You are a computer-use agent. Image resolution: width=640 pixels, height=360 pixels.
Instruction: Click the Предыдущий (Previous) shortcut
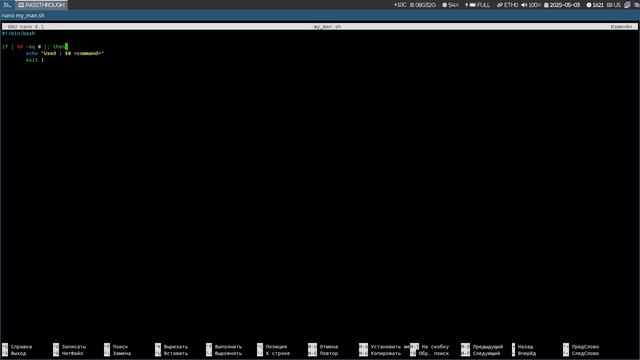[x=482, y=347]
